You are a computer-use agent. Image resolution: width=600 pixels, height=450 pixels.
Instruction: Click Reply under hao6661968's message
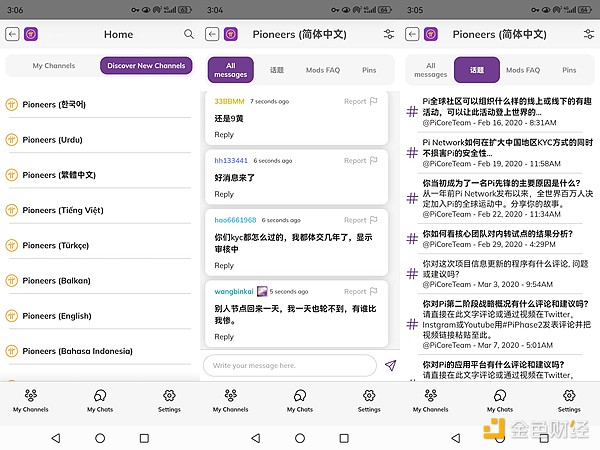coord(224,265)
